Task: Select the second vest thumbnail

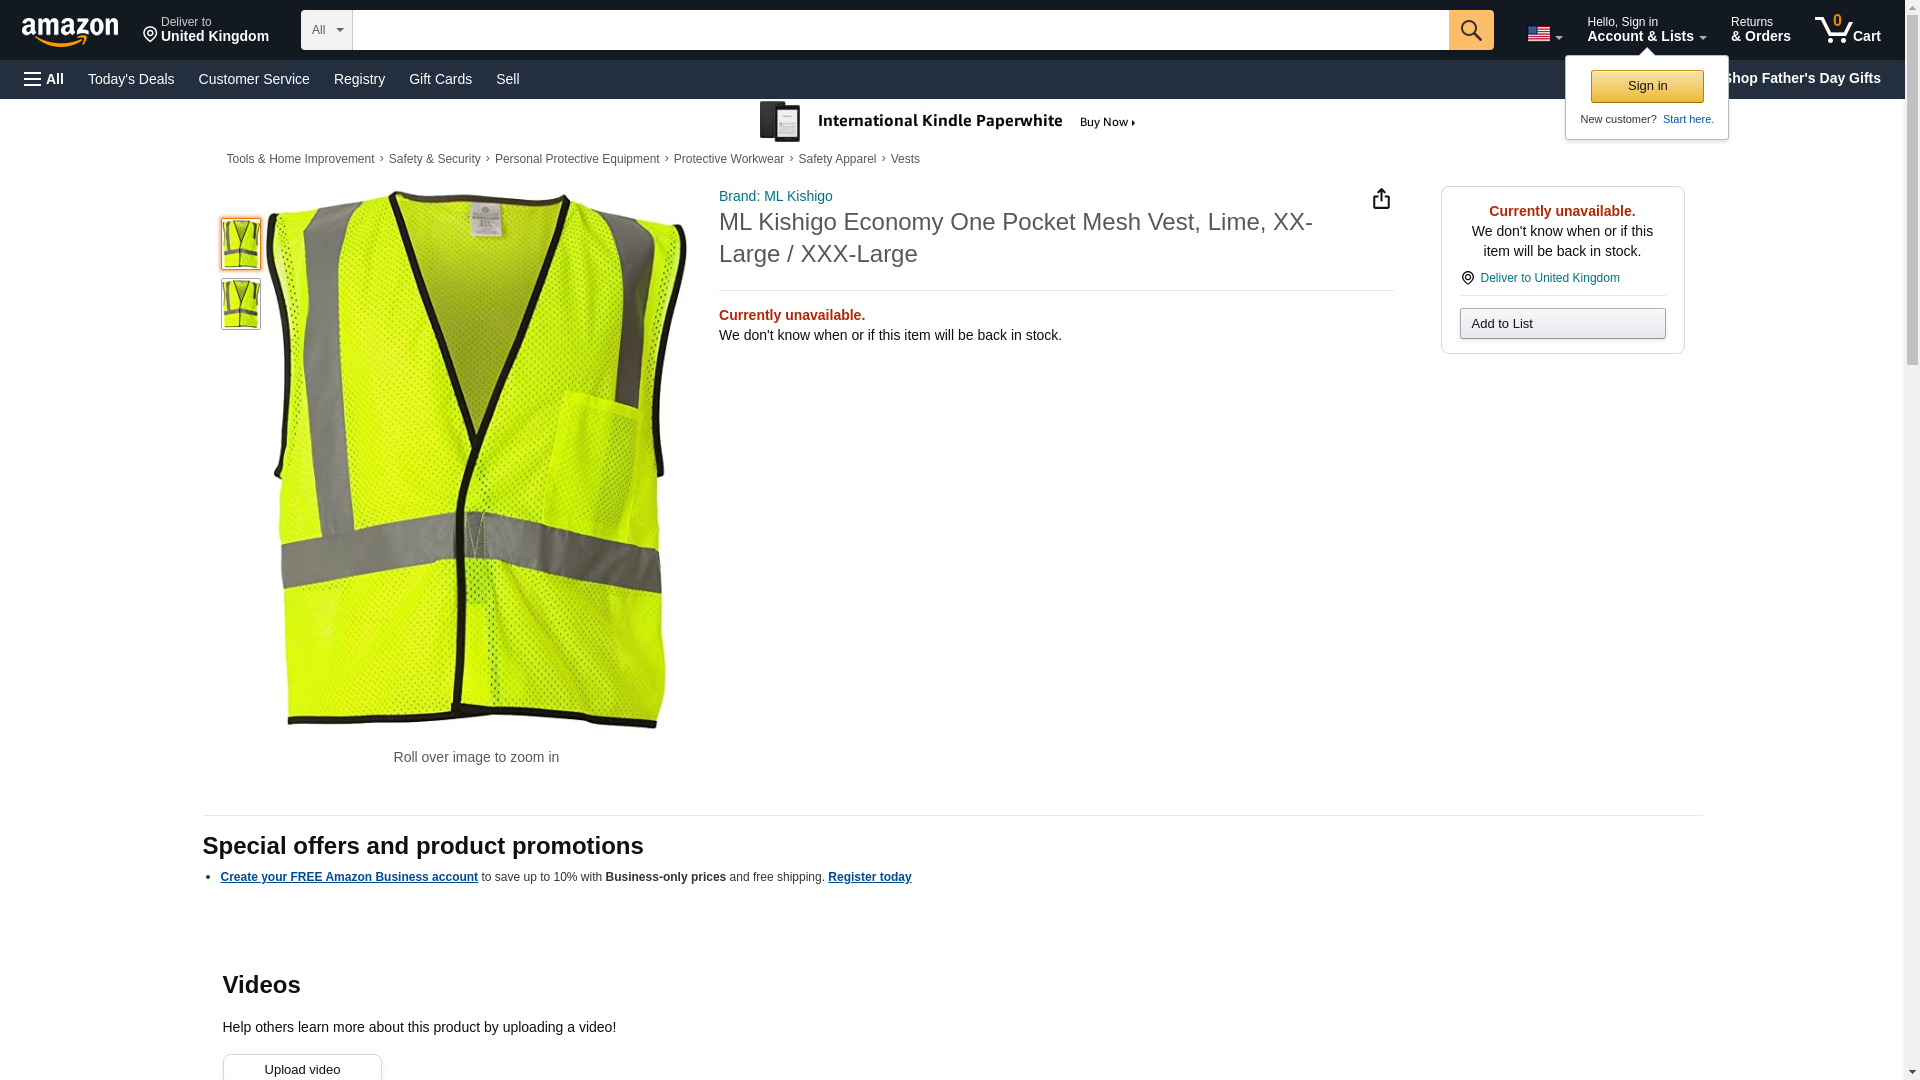Action: [240, 304]
